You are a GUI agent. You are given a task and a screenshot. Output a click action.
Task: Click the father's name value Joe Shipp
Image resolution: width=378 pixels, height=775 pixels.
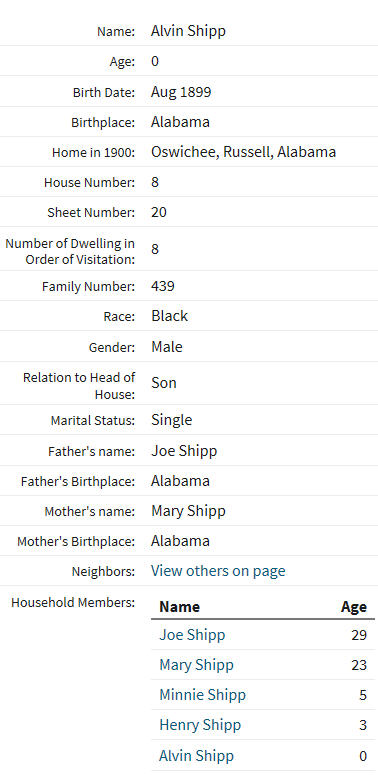click(x=184, y=451)
